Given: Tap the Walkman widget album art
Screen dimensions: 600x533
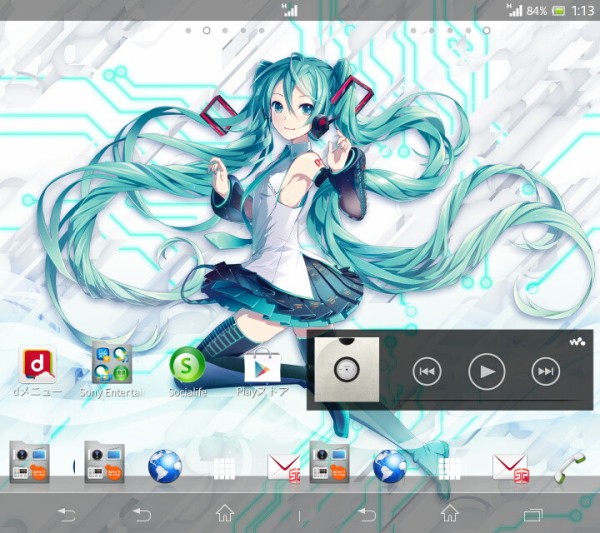Looking at the screenshot, I should (347, 370).
